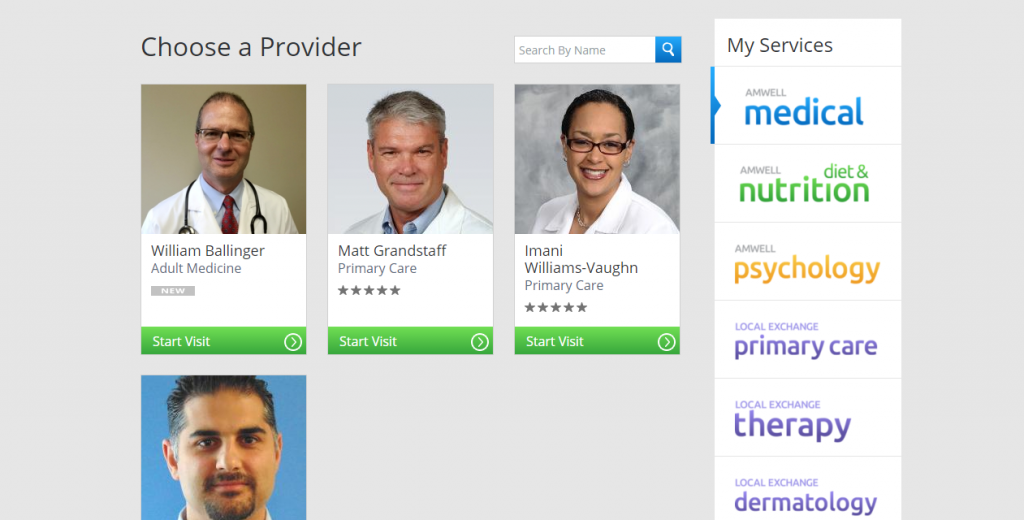This screenshot has height=520, width=1024.
Task: Click the NEW badge under William Ballinger
Action: tap(173, 291)
